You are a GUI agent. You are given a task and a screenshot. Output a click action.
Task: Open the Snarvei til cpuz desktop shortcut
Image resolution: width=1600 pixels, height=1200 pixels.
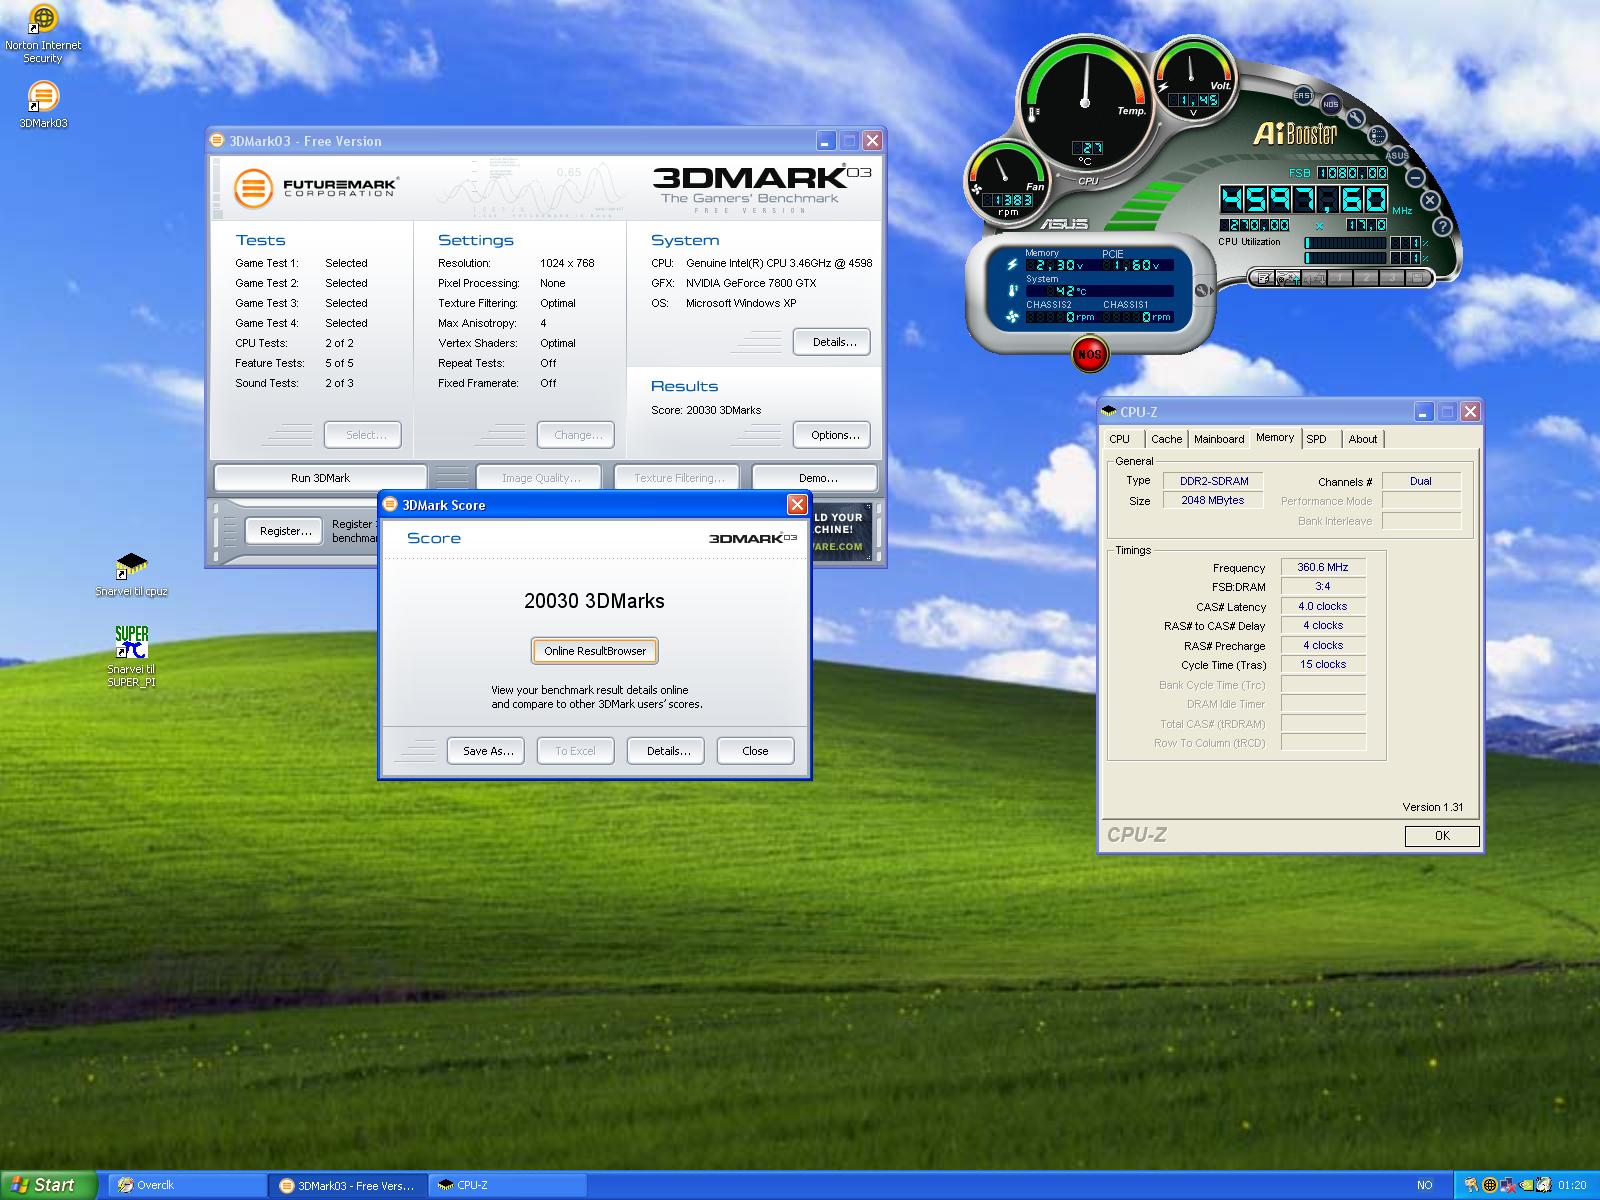[131, 574]
